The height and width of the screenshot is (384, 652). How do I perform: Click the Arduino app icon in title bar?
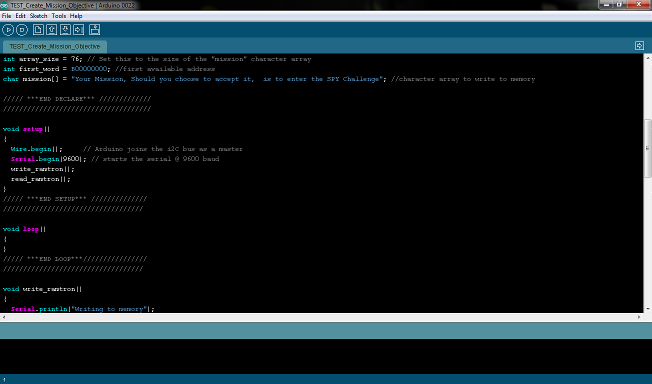[x=4, y=5]
